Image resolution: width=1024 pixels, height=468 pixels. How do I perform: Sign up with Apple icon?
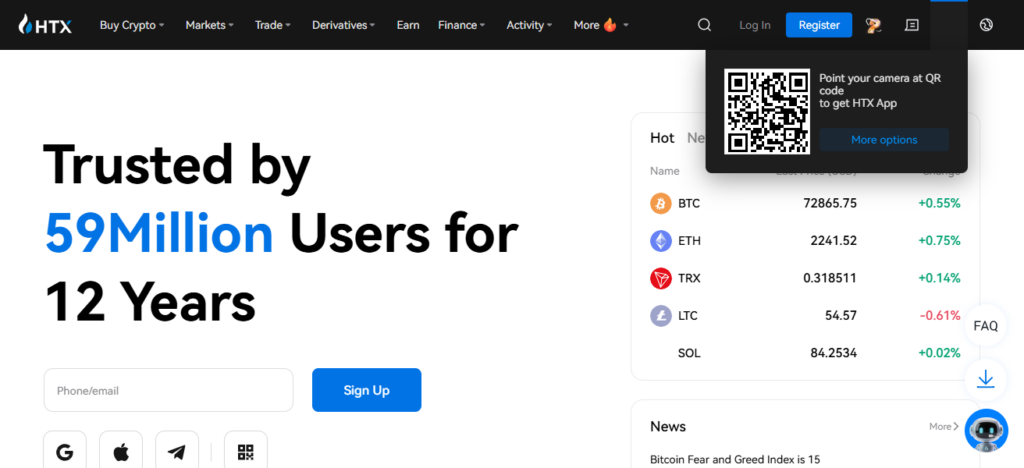click(x=121, y=452)
